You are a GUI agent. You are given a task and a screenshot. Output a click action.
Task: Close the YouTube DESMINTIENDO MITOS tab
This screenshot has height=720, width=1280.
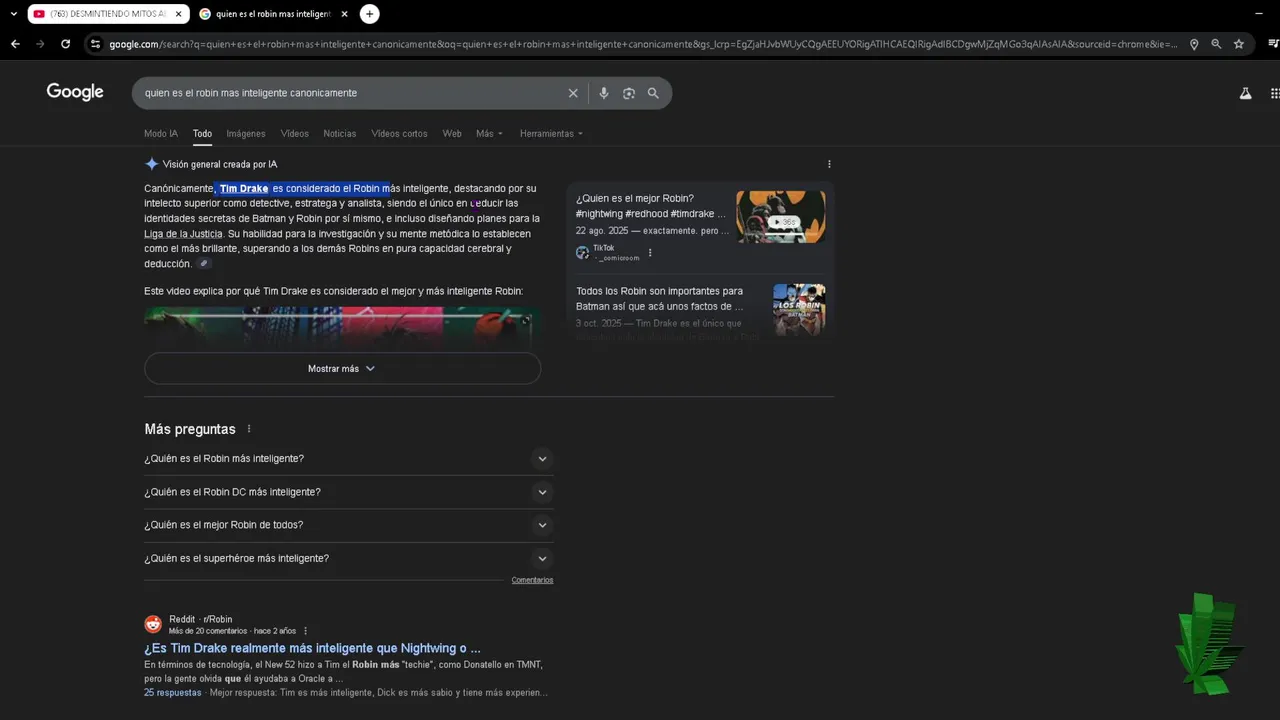coord(179,14)
